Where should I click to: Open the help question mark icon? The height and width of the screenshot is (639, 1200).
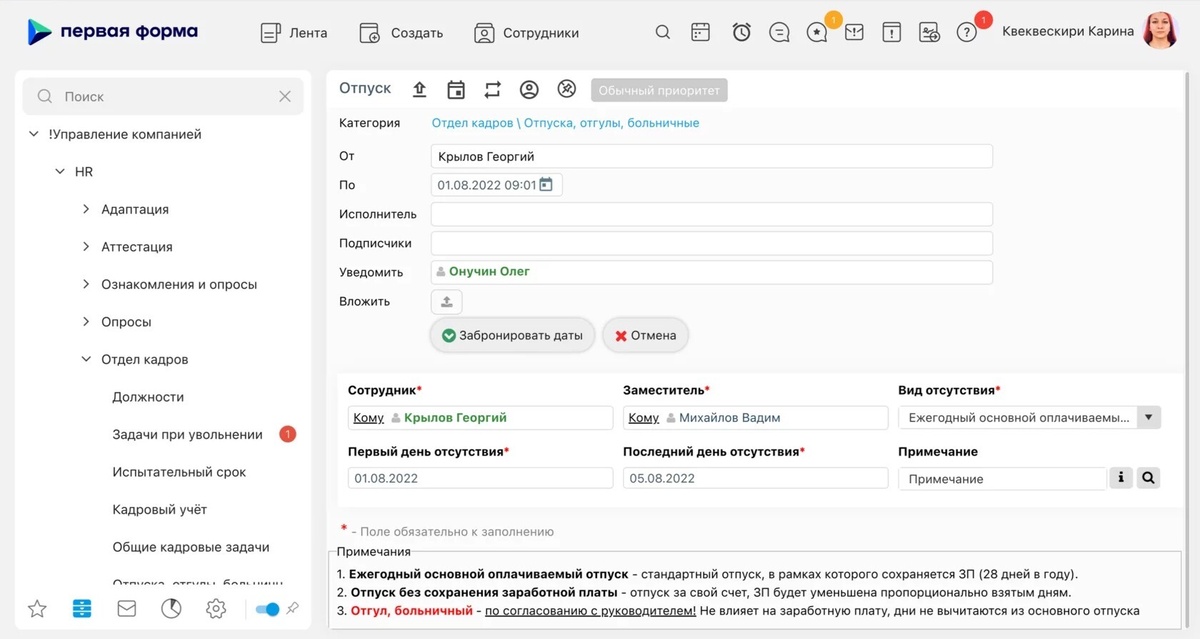pyautogui.click(x=966, y=32)
